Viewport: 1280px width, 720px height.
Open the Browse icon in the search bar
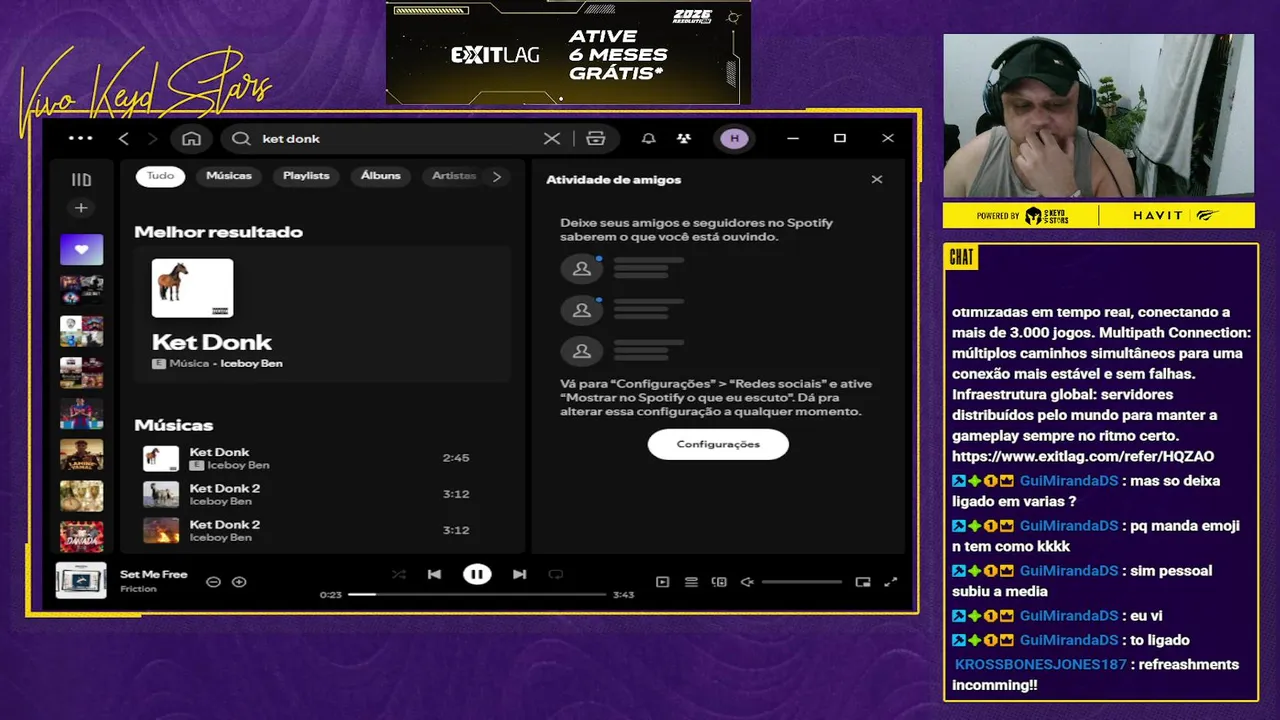coord(596,139)
